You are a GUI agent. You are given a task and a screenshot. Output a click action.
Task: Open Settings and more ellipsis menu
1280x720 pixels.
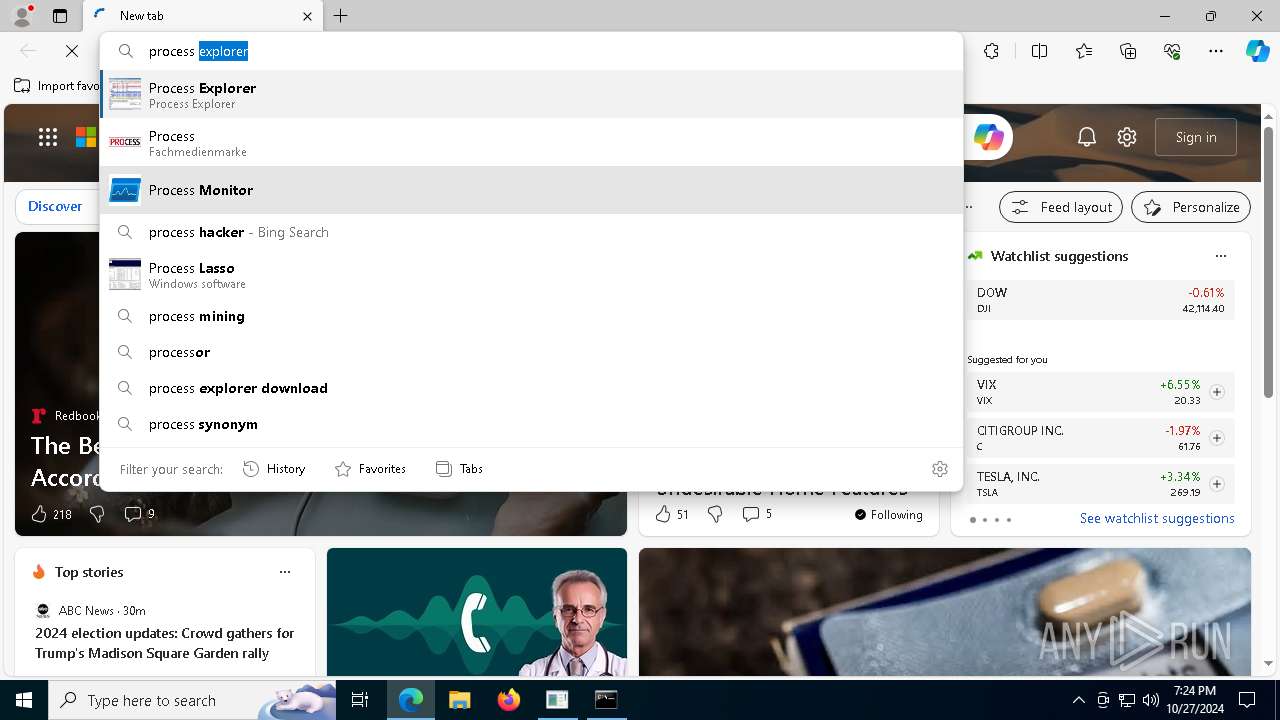[1216, 51]
